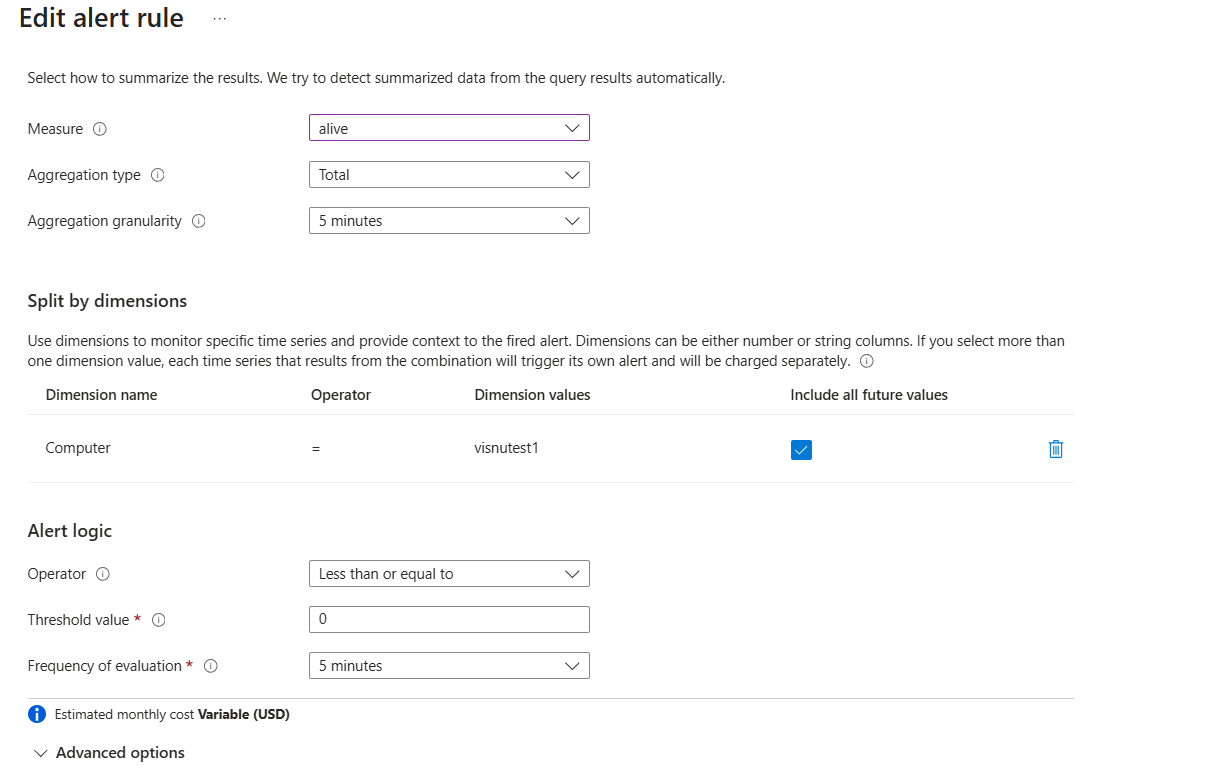
Task: Click the info icon next to Measure
Action: coord(99,129)
